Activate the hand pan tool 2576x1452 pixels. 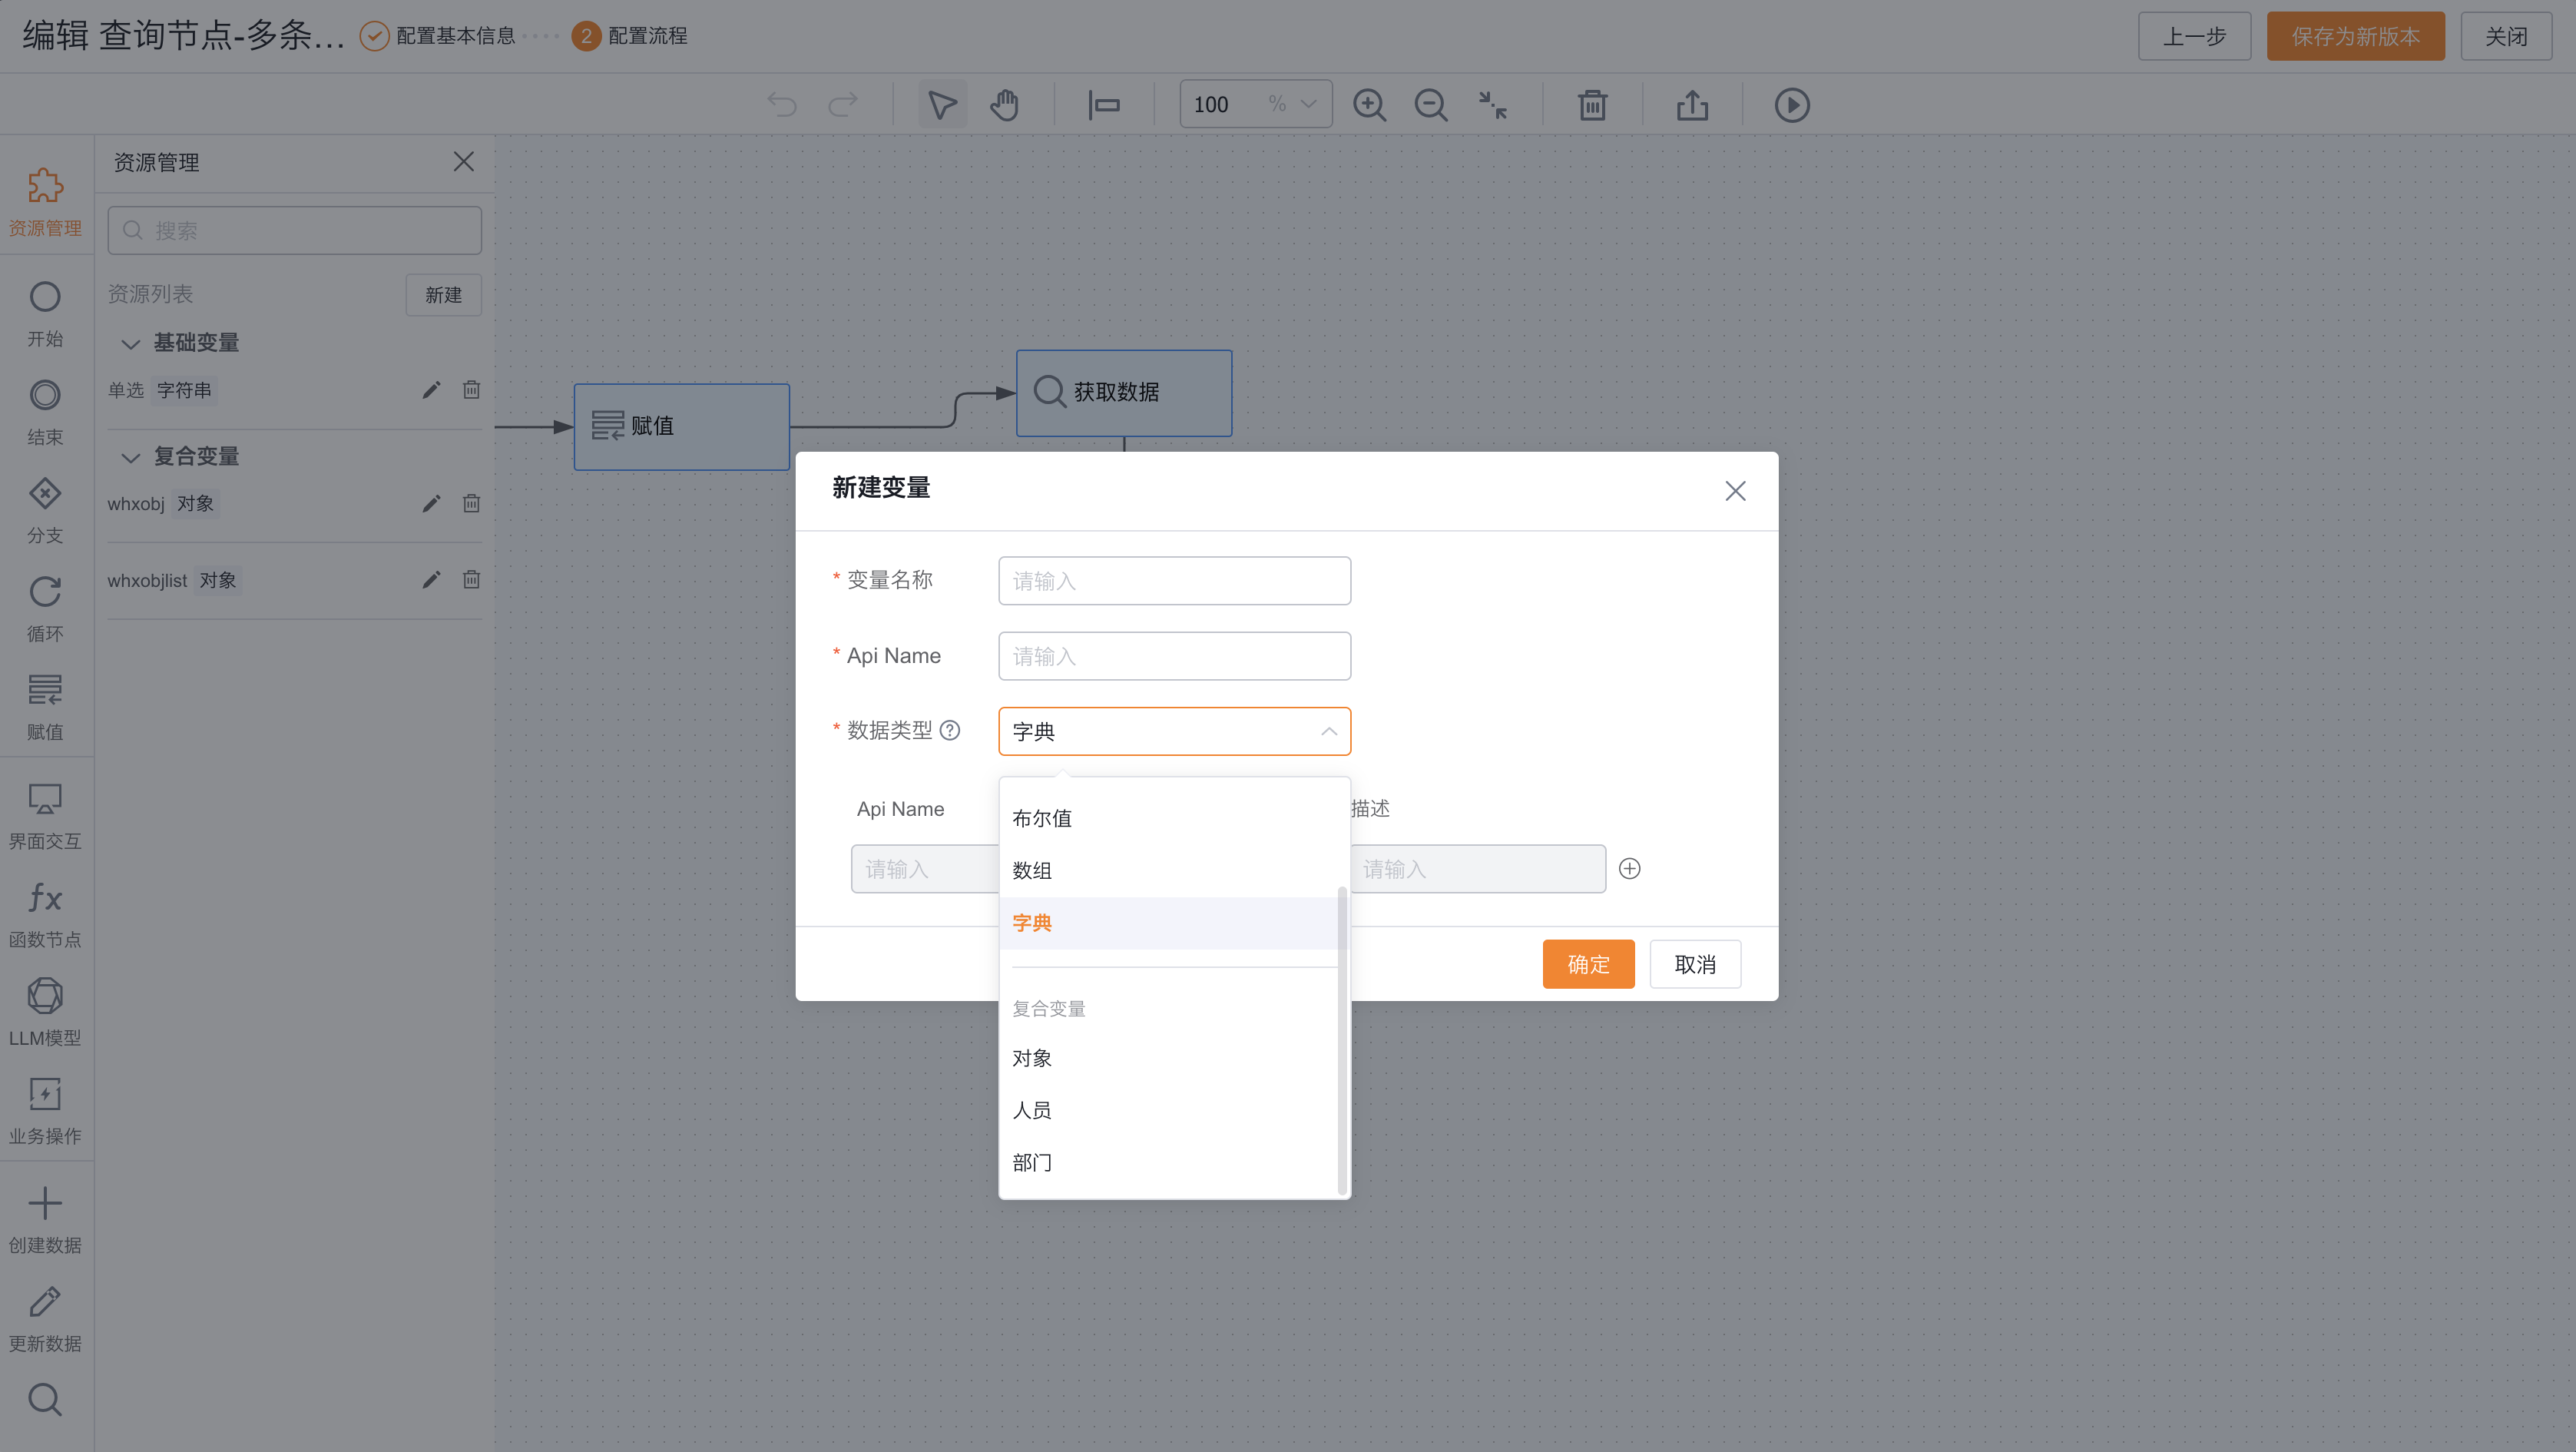point(1004,104)
